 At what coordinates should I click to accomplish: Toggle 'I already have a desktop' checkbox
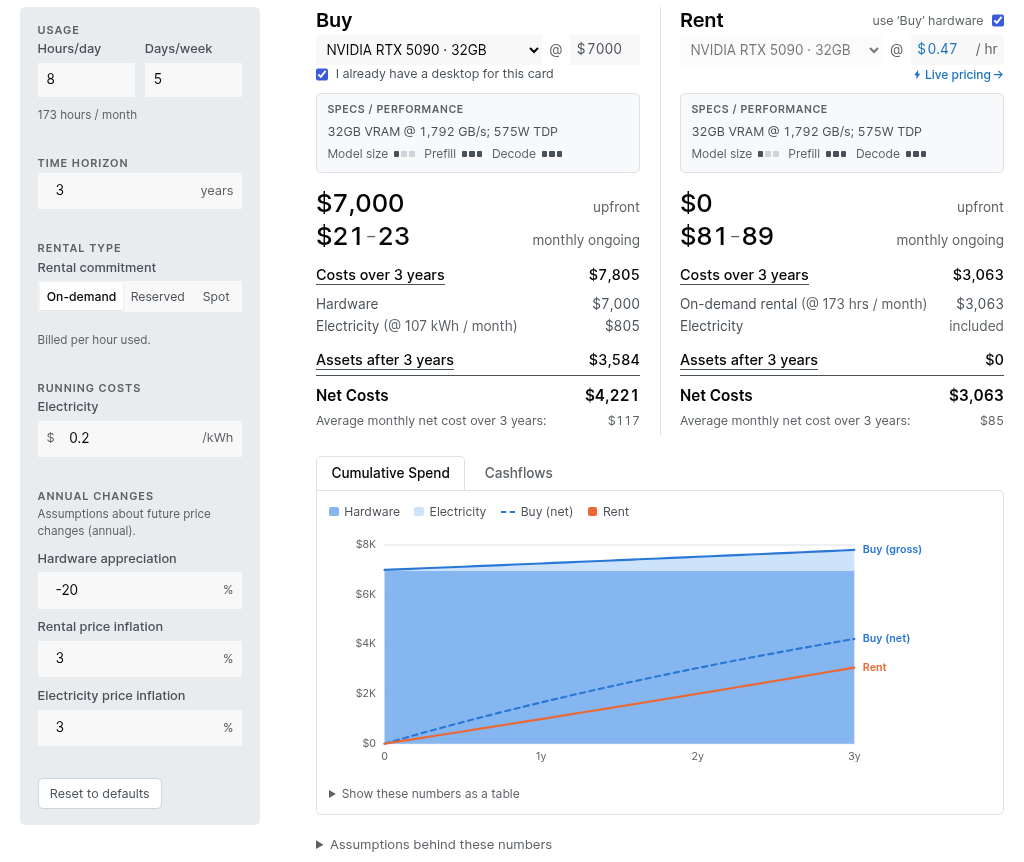(322, 74)
